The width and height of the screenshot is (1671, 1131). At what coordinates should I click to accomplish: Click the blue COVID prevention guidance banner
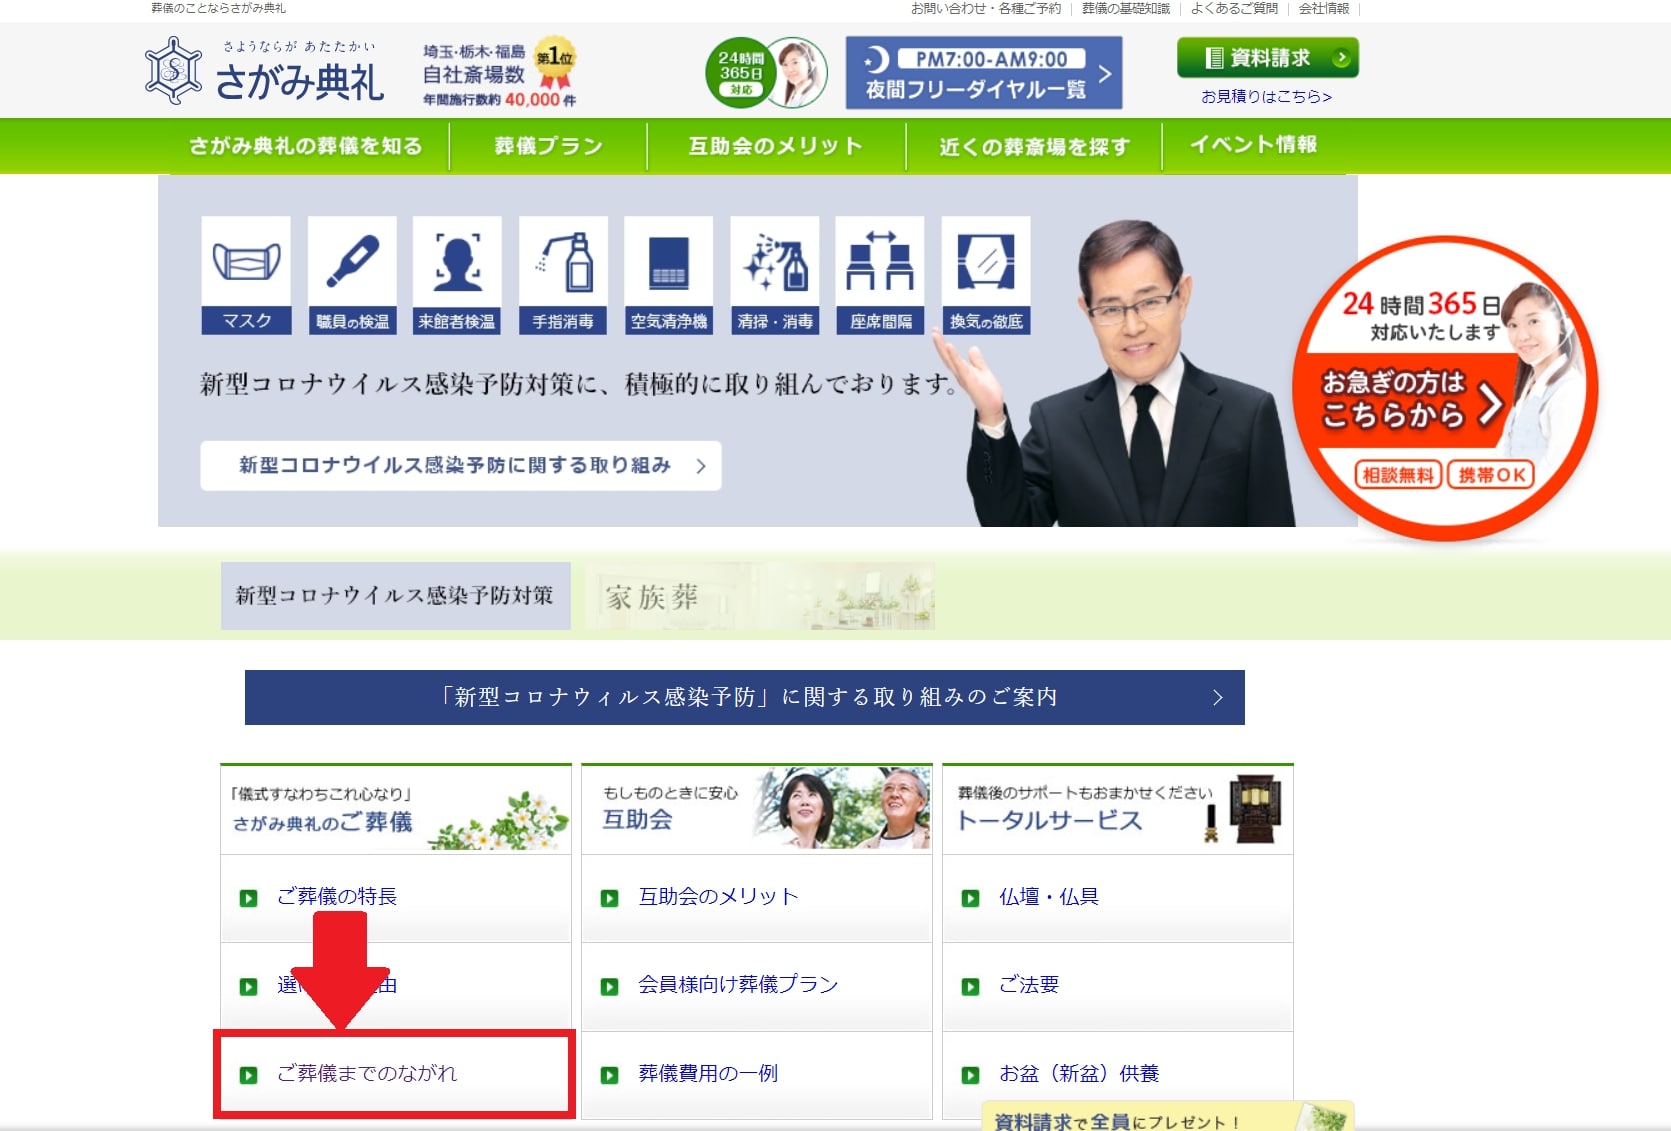coord(744,697)
